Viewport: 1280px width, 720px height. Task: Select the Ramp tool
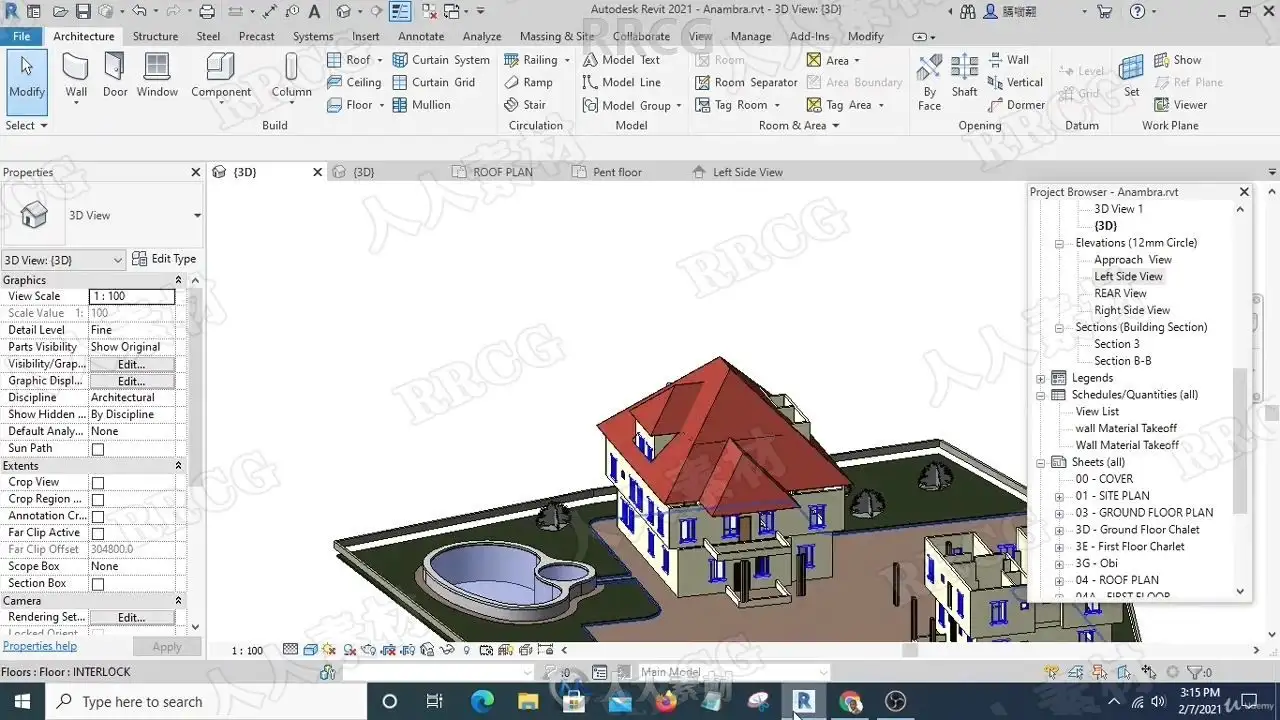[x=528, y=82]
